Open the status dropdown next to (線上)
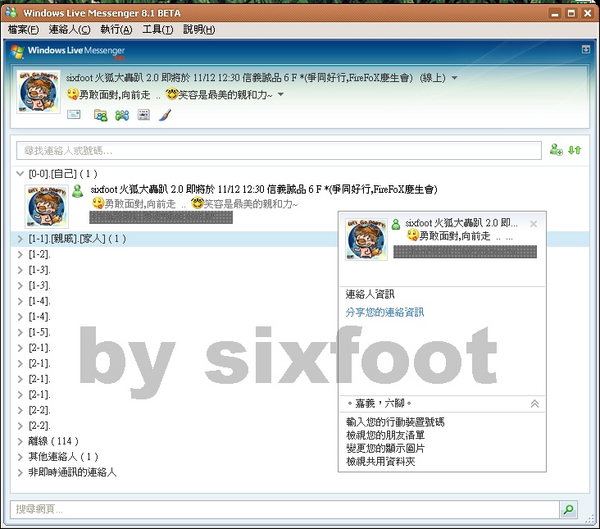The image size is (600, 529). (454, 78)
